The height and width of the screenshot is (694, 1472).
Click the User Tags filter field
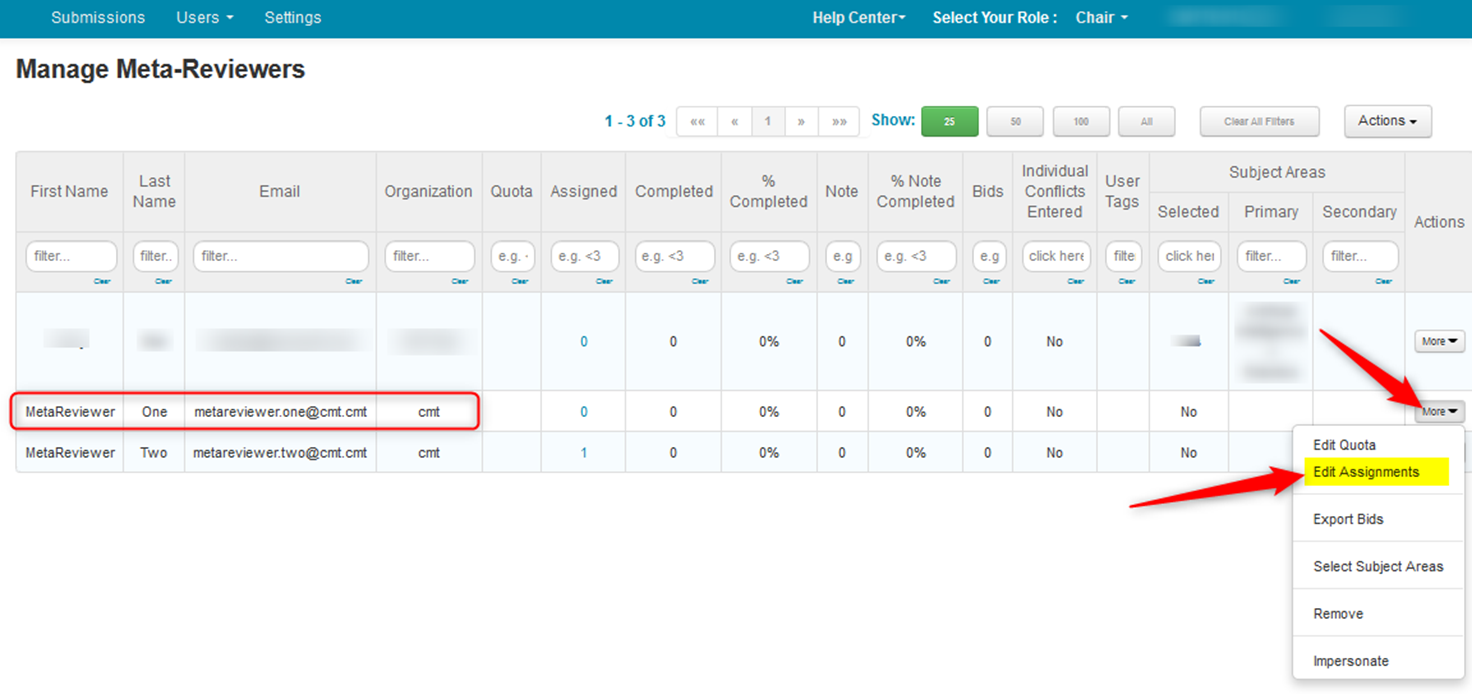1123,256
